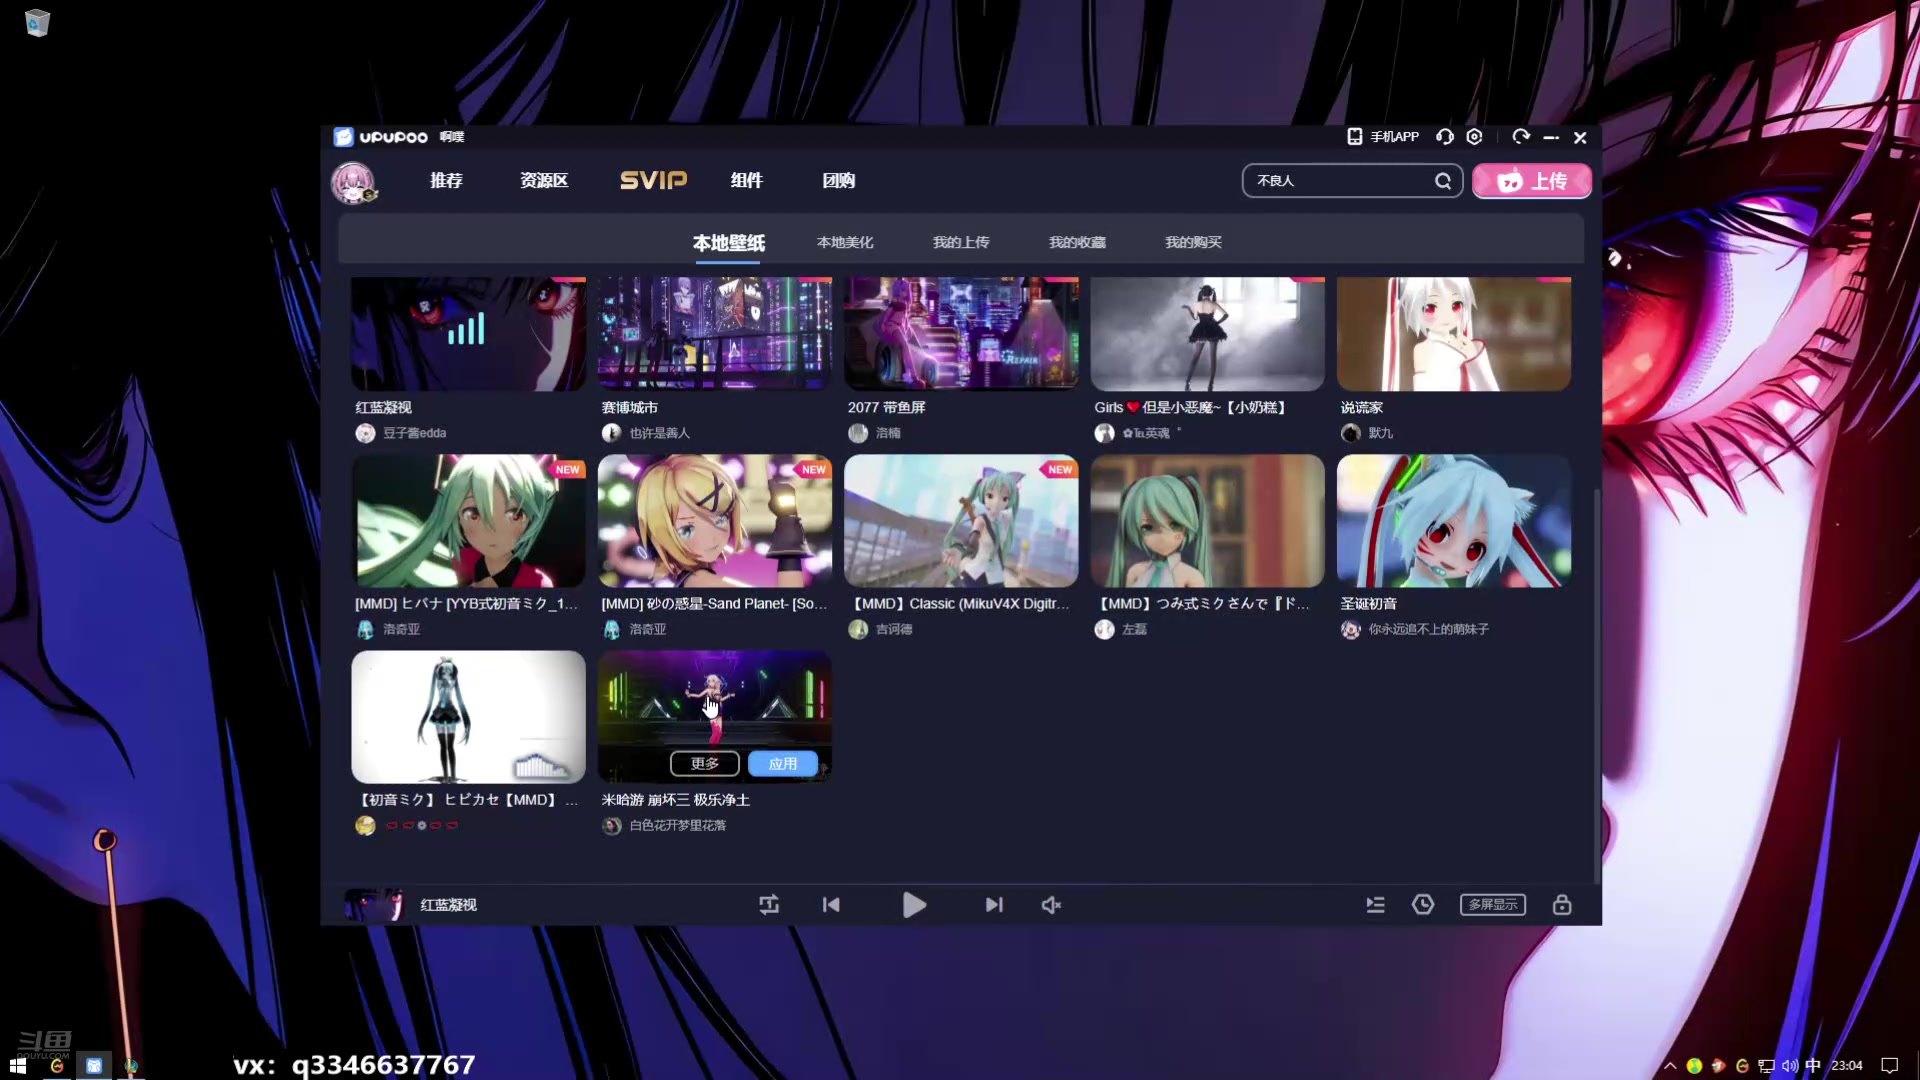Screen dimensions: 1920x1080
Task: Select the 红蓝凝视 wallpaper thumbnail
Action: coord(468,334)
